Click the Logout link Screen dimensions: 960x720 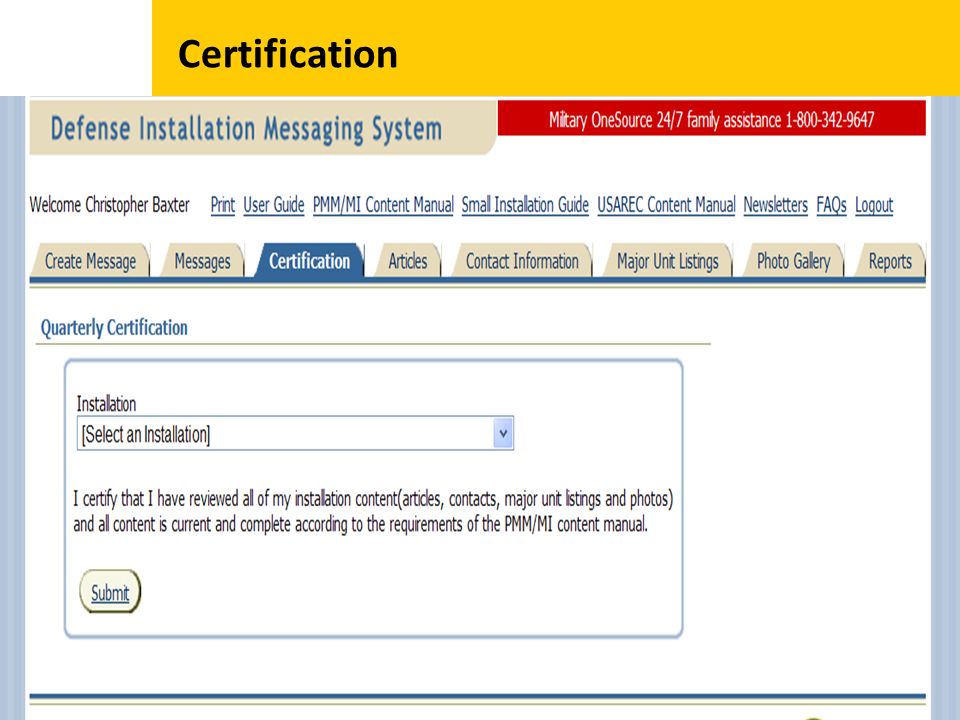[x=874, y=204]
